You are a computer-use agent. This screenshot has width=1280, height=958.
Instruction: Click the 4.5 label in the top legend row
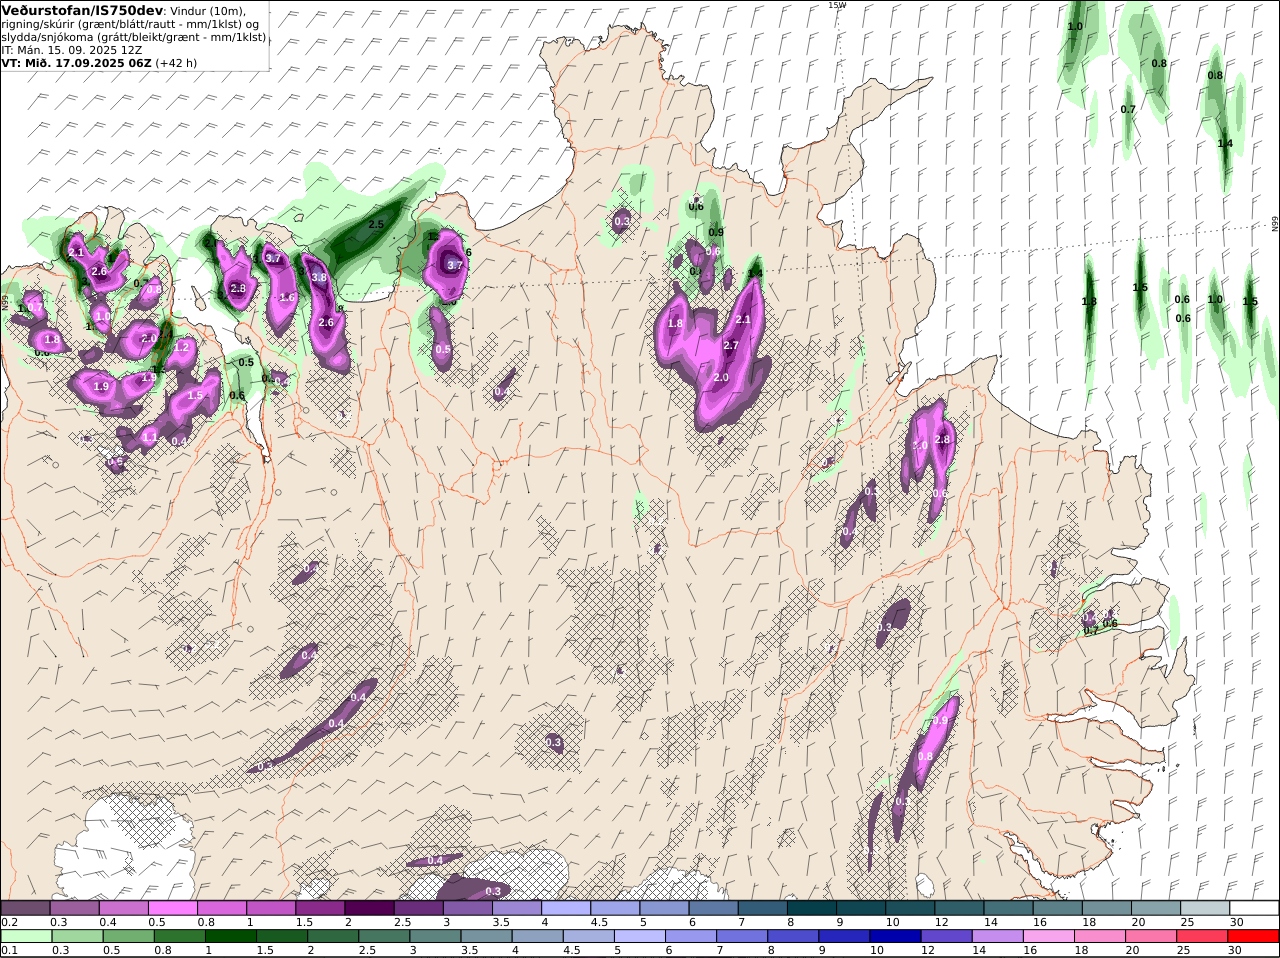tap(598, 922)
